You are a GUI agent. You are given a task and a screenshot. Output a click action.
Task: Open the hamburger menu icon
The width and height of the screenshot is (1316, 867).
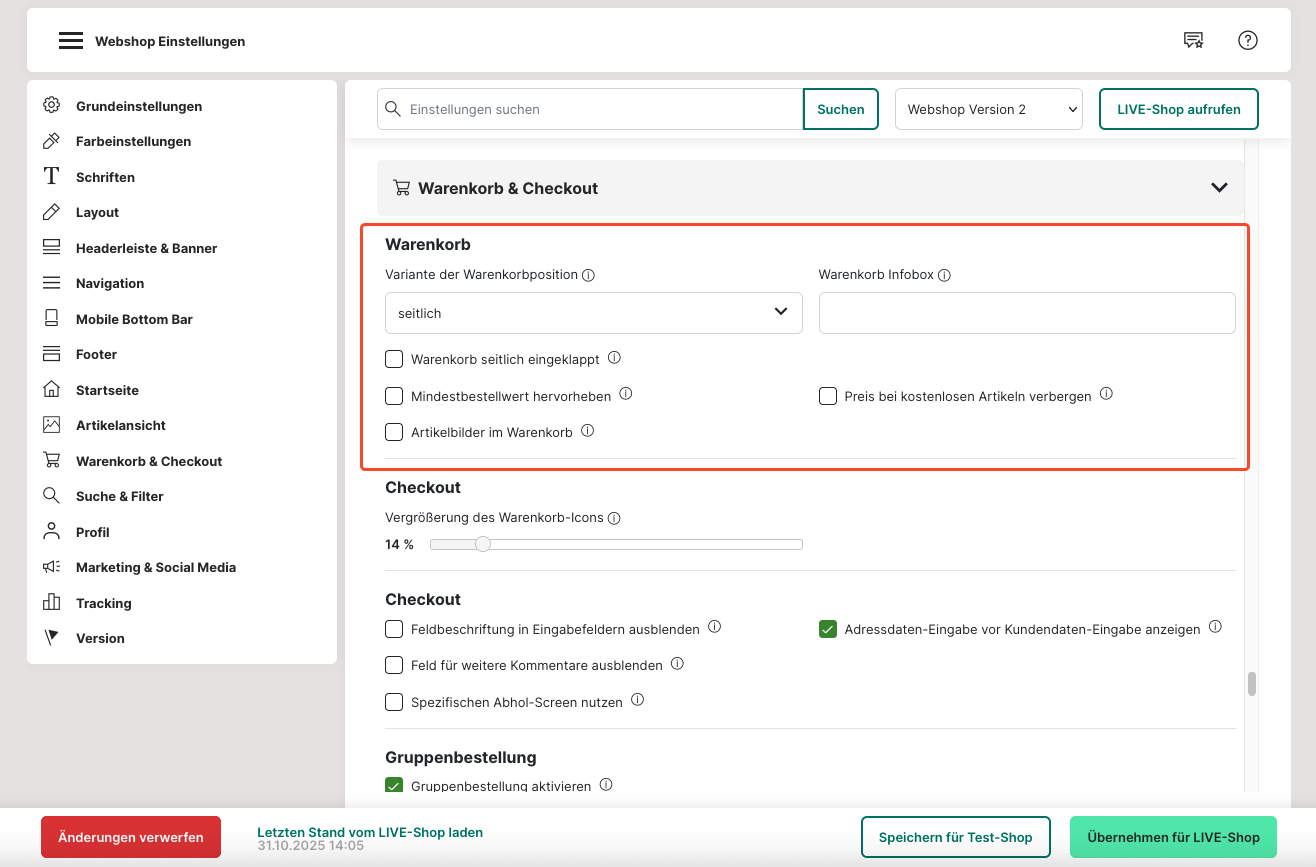pos(70,41)
